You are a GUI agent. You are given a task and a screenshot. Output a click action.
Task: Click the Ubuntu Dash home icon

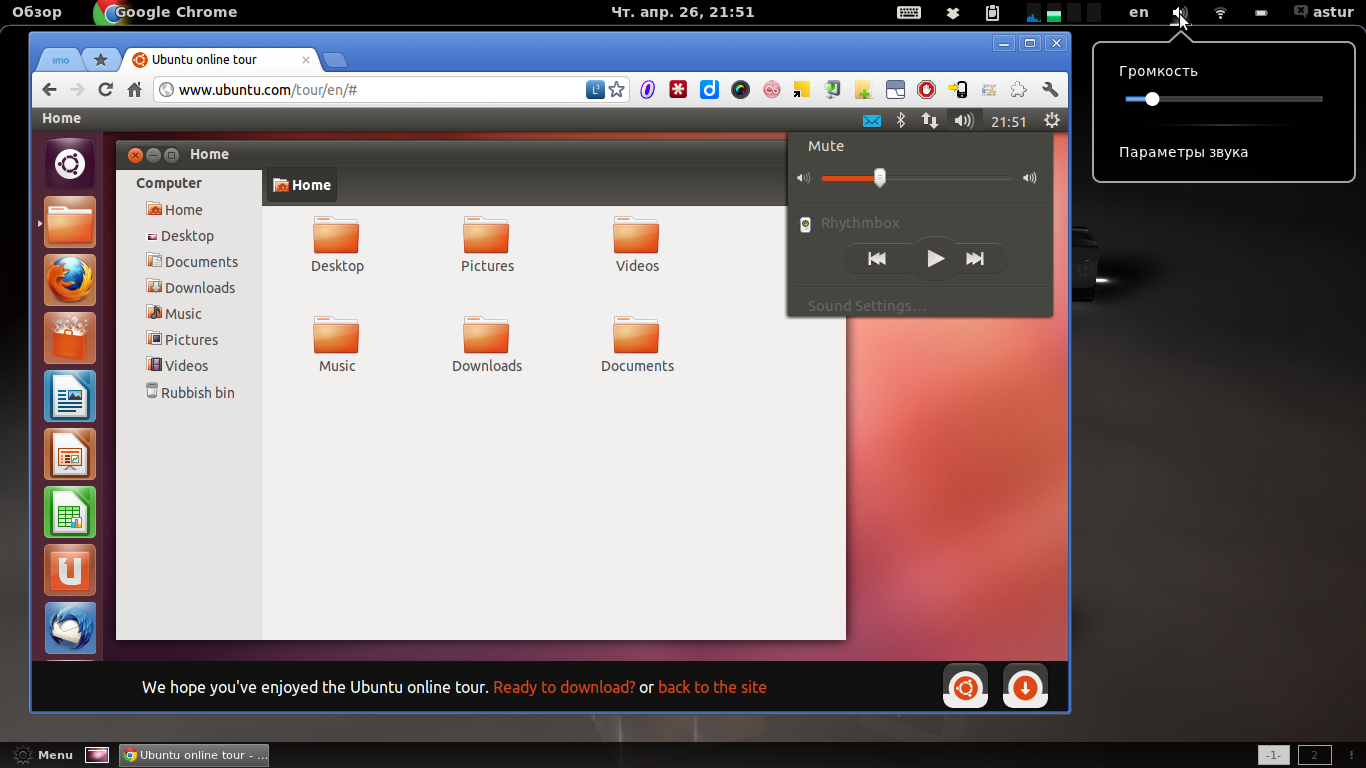(x=70, y=163)
